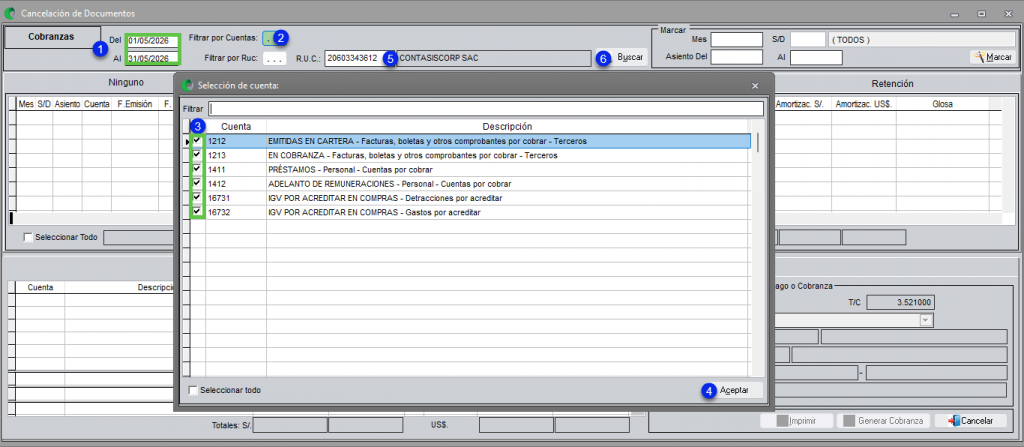Close the Selección de cuenta dialog

point(755,86)
